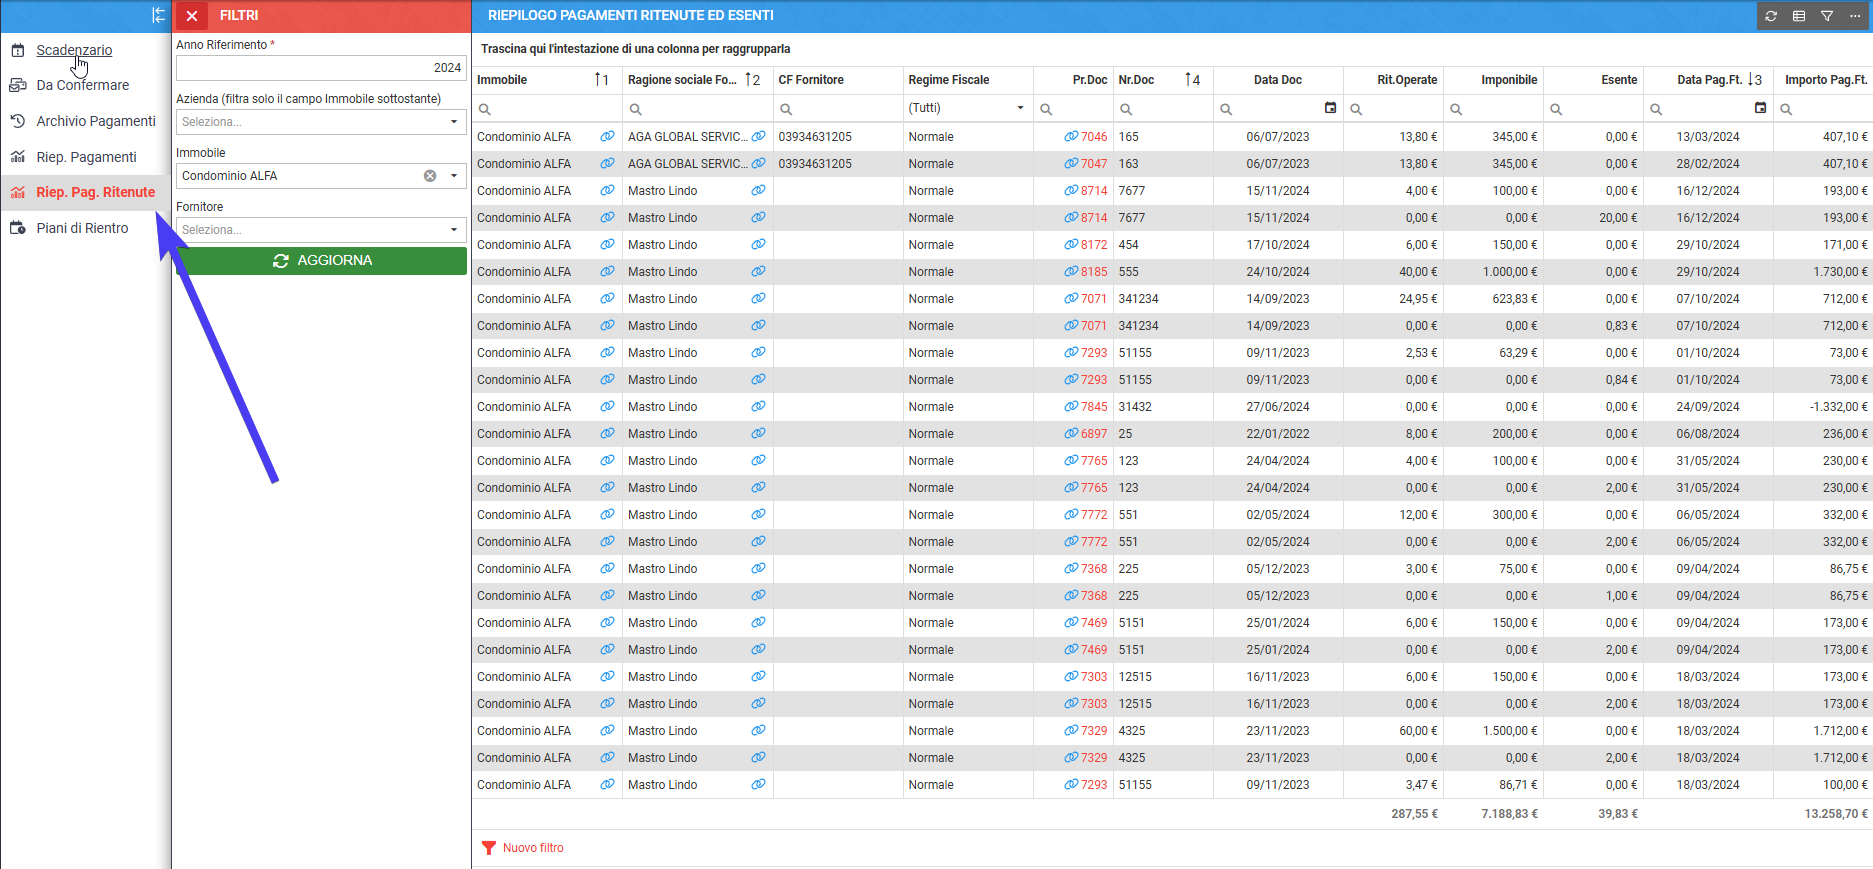
Task: Click the Nr.Doc filter search icon
Action: [1126, 109]
